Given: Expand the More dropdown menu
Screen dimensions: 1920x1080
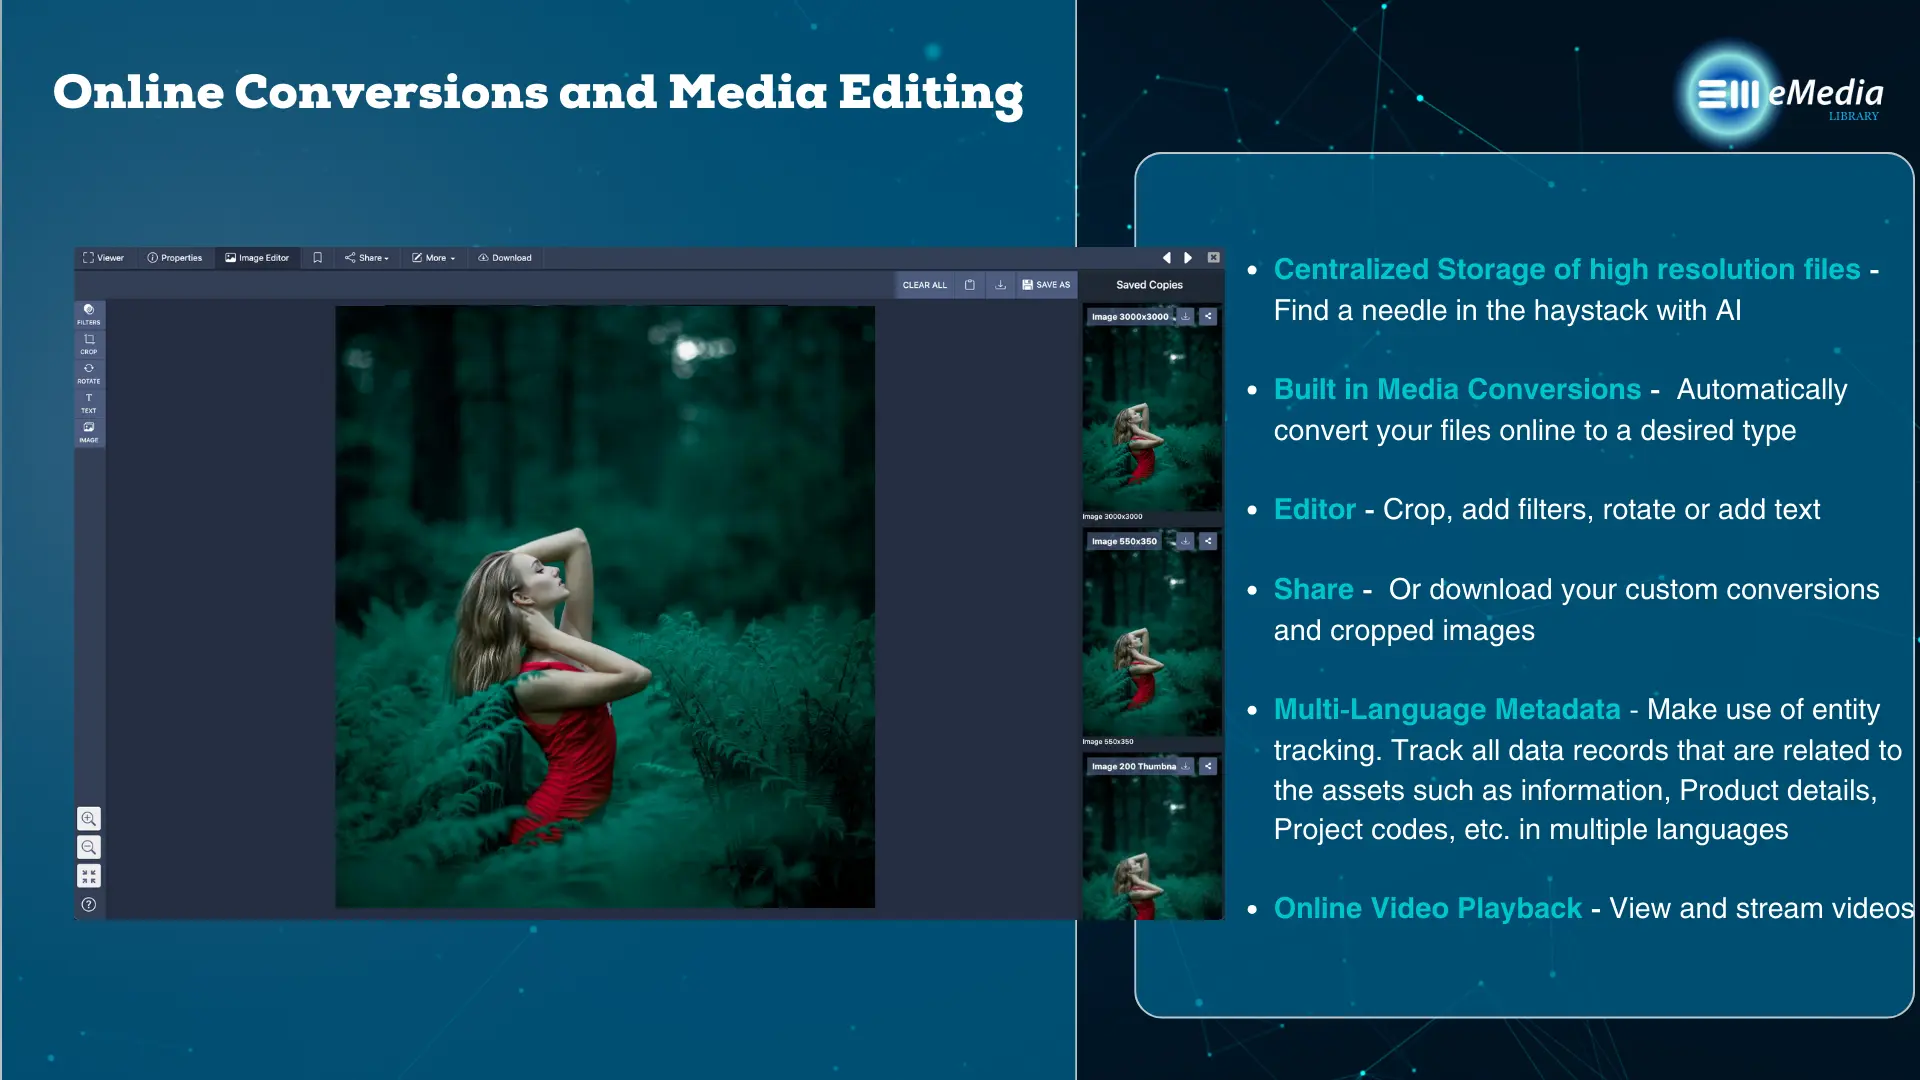Looking at the screenshot, I should (x=434, y=258).
